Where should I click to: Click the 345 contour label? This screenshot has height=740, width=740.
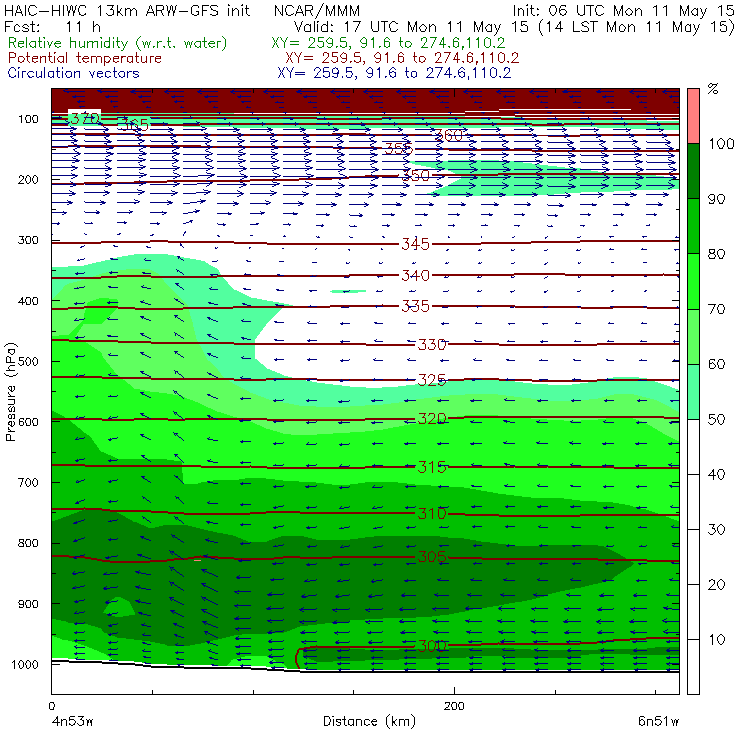[416, 244]
